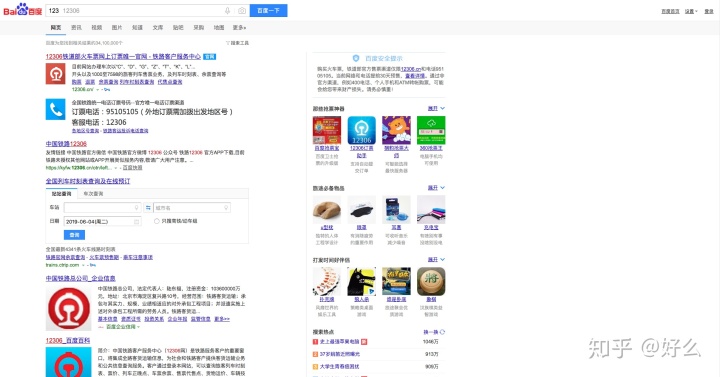Screen dimensions: 720x377
Task: Switch to the 图片 tab
Action: pyautogui.click(x=117, y=28)
